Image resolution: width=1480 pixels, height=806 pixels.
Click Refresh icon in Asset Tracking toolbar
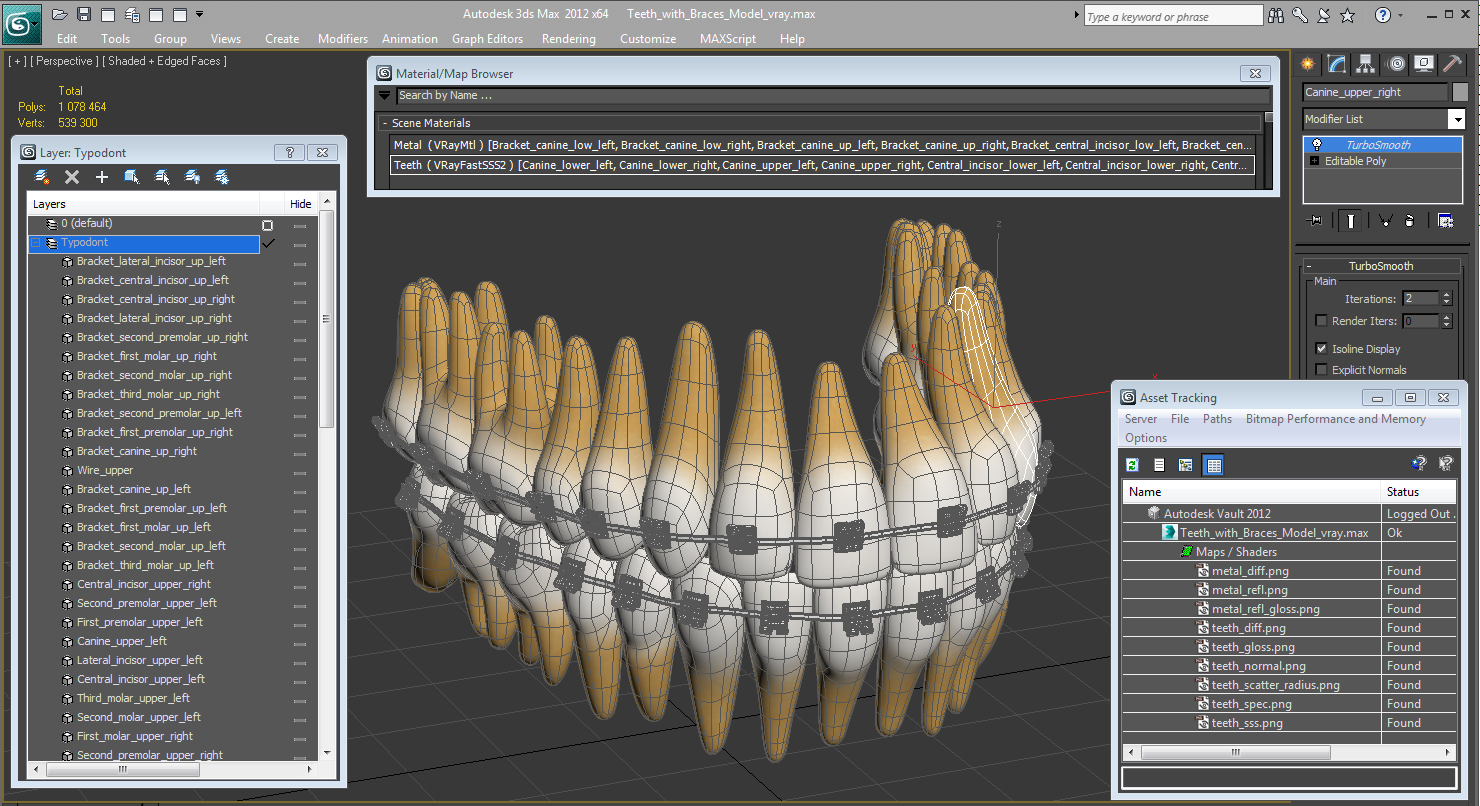pos(1133,465)
